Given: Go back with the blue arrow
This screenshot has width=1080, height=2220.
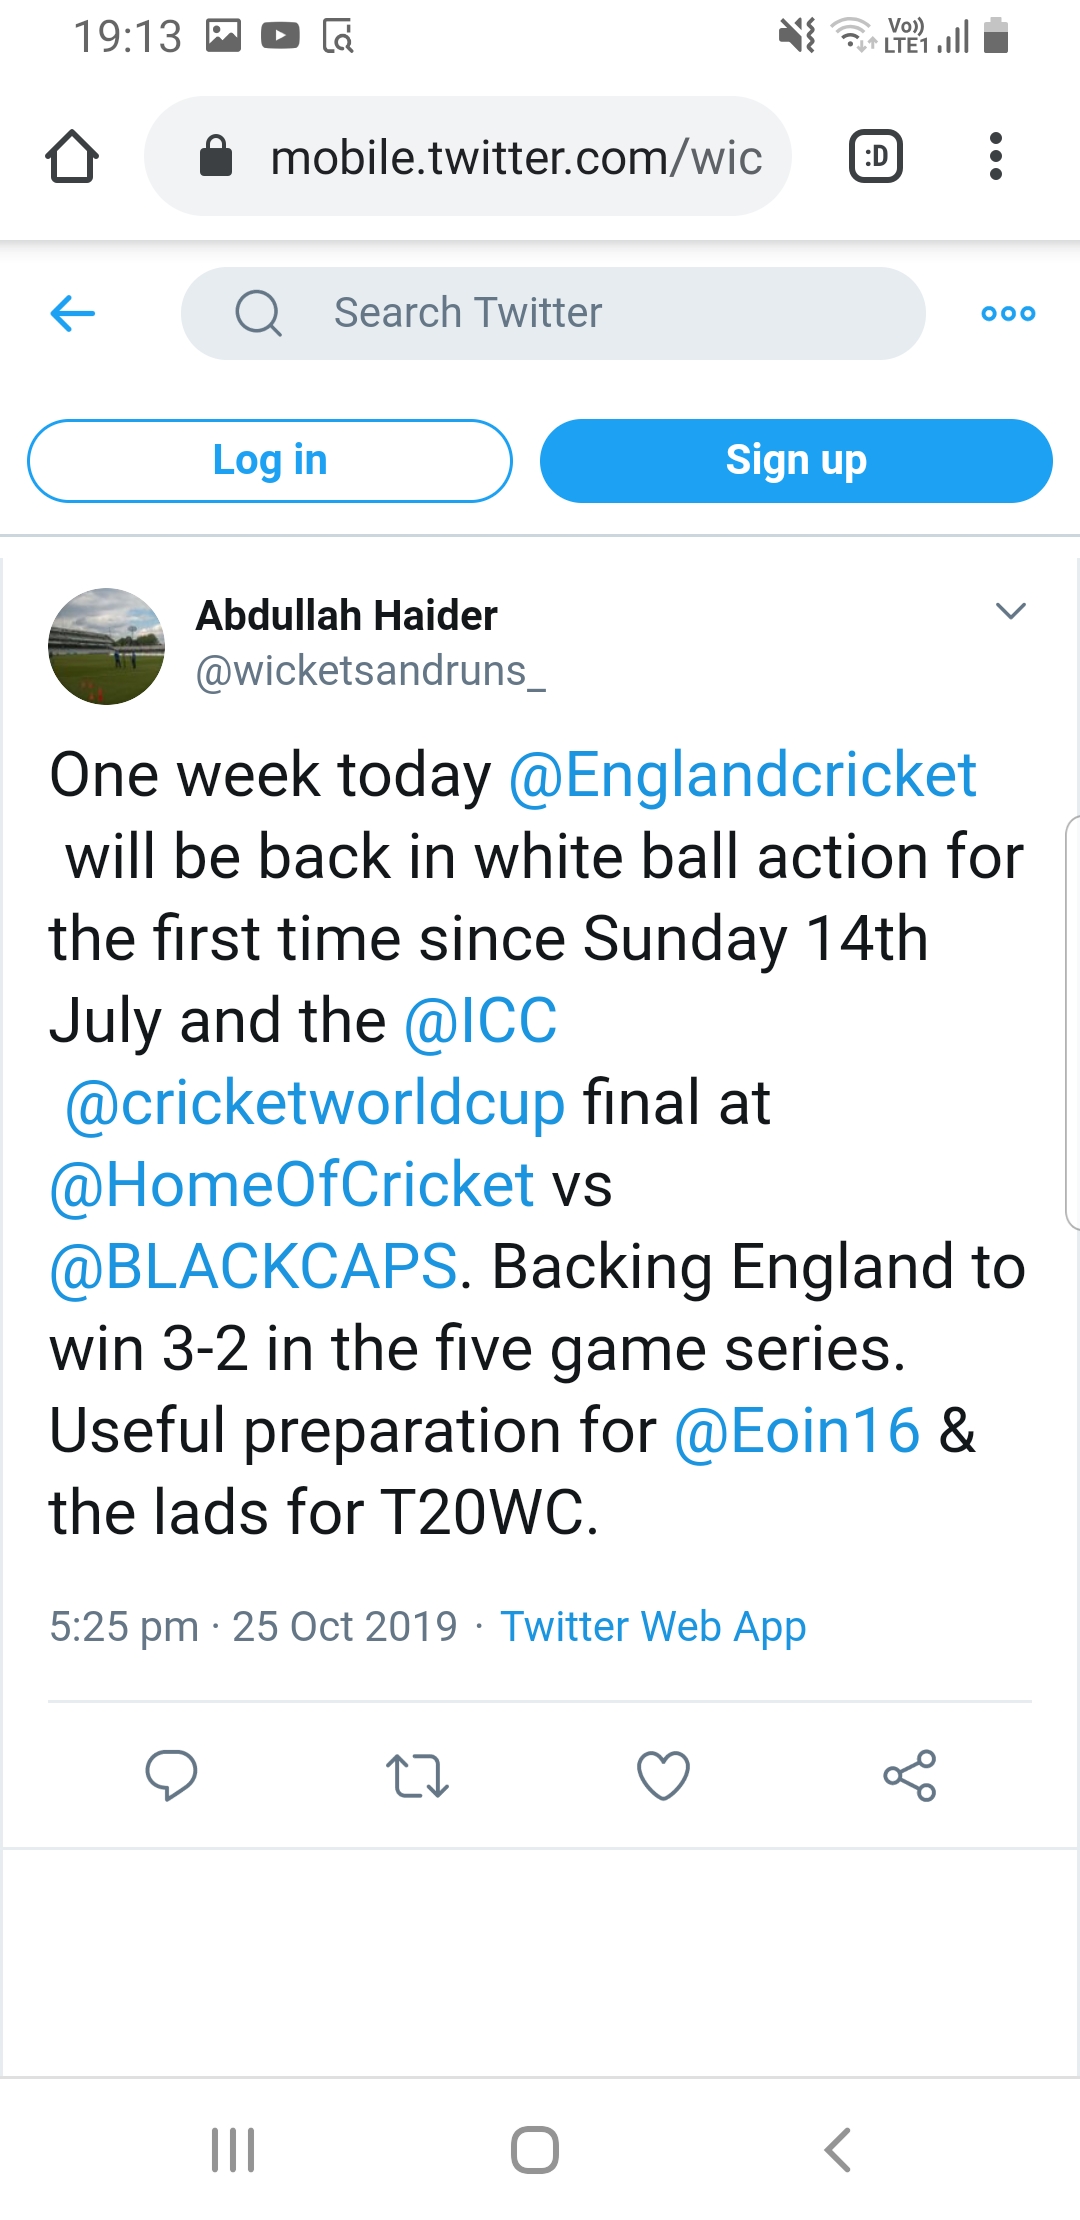Looking at the screenshot, I should (73, 313).
